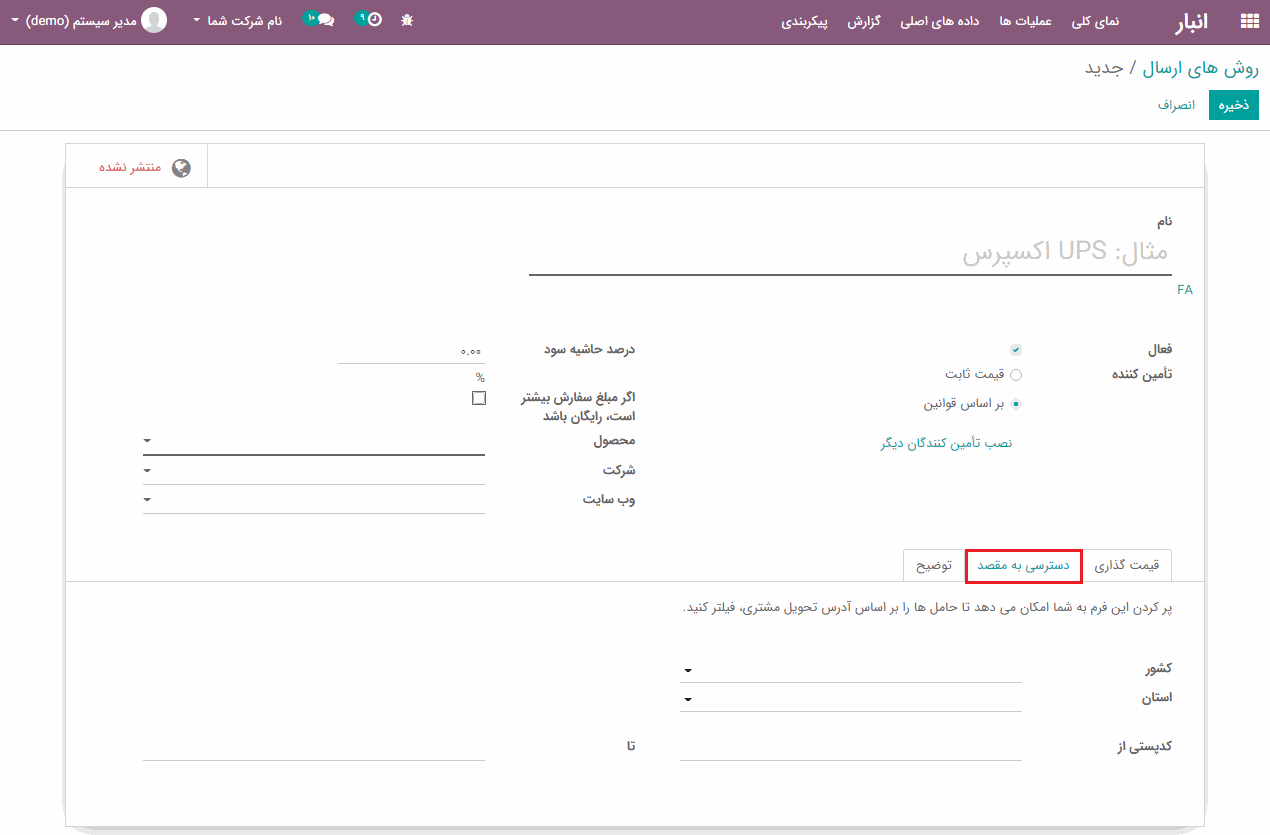Open the عملیات ها menu
This screenshot has width=1270, height=835.
pos(1025,21)
